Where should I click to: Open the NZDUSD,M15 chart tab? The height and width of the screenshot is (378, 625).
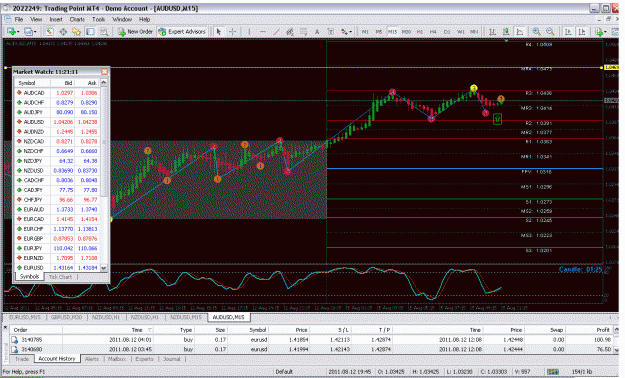tap(186, 317)
